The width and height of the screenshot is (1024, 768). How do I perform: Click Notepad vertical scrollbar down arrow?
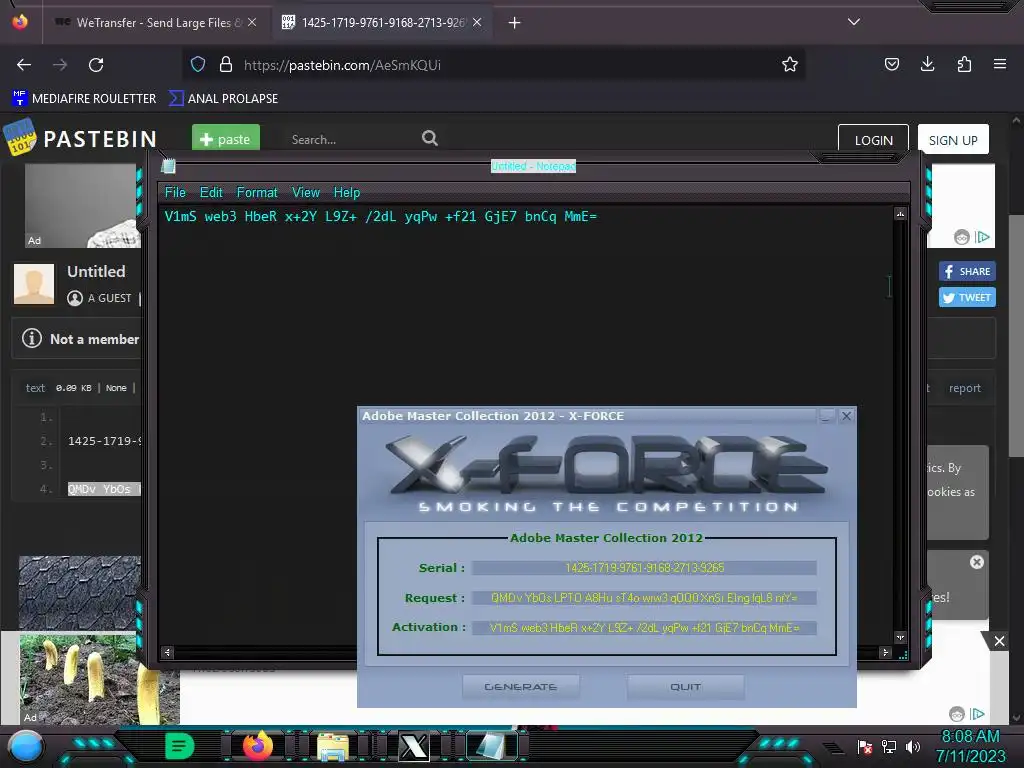901,637
